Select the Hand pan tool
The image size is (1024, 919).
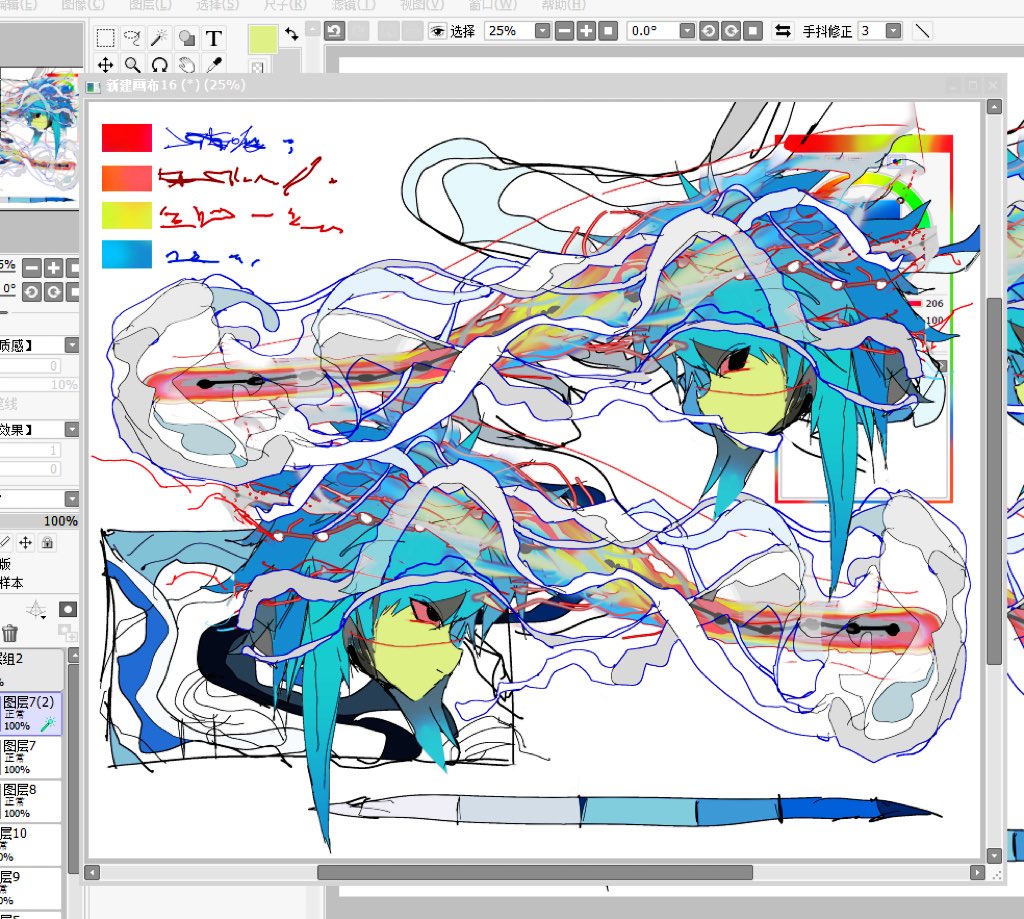pyautogui.click(x=187, y=65)
